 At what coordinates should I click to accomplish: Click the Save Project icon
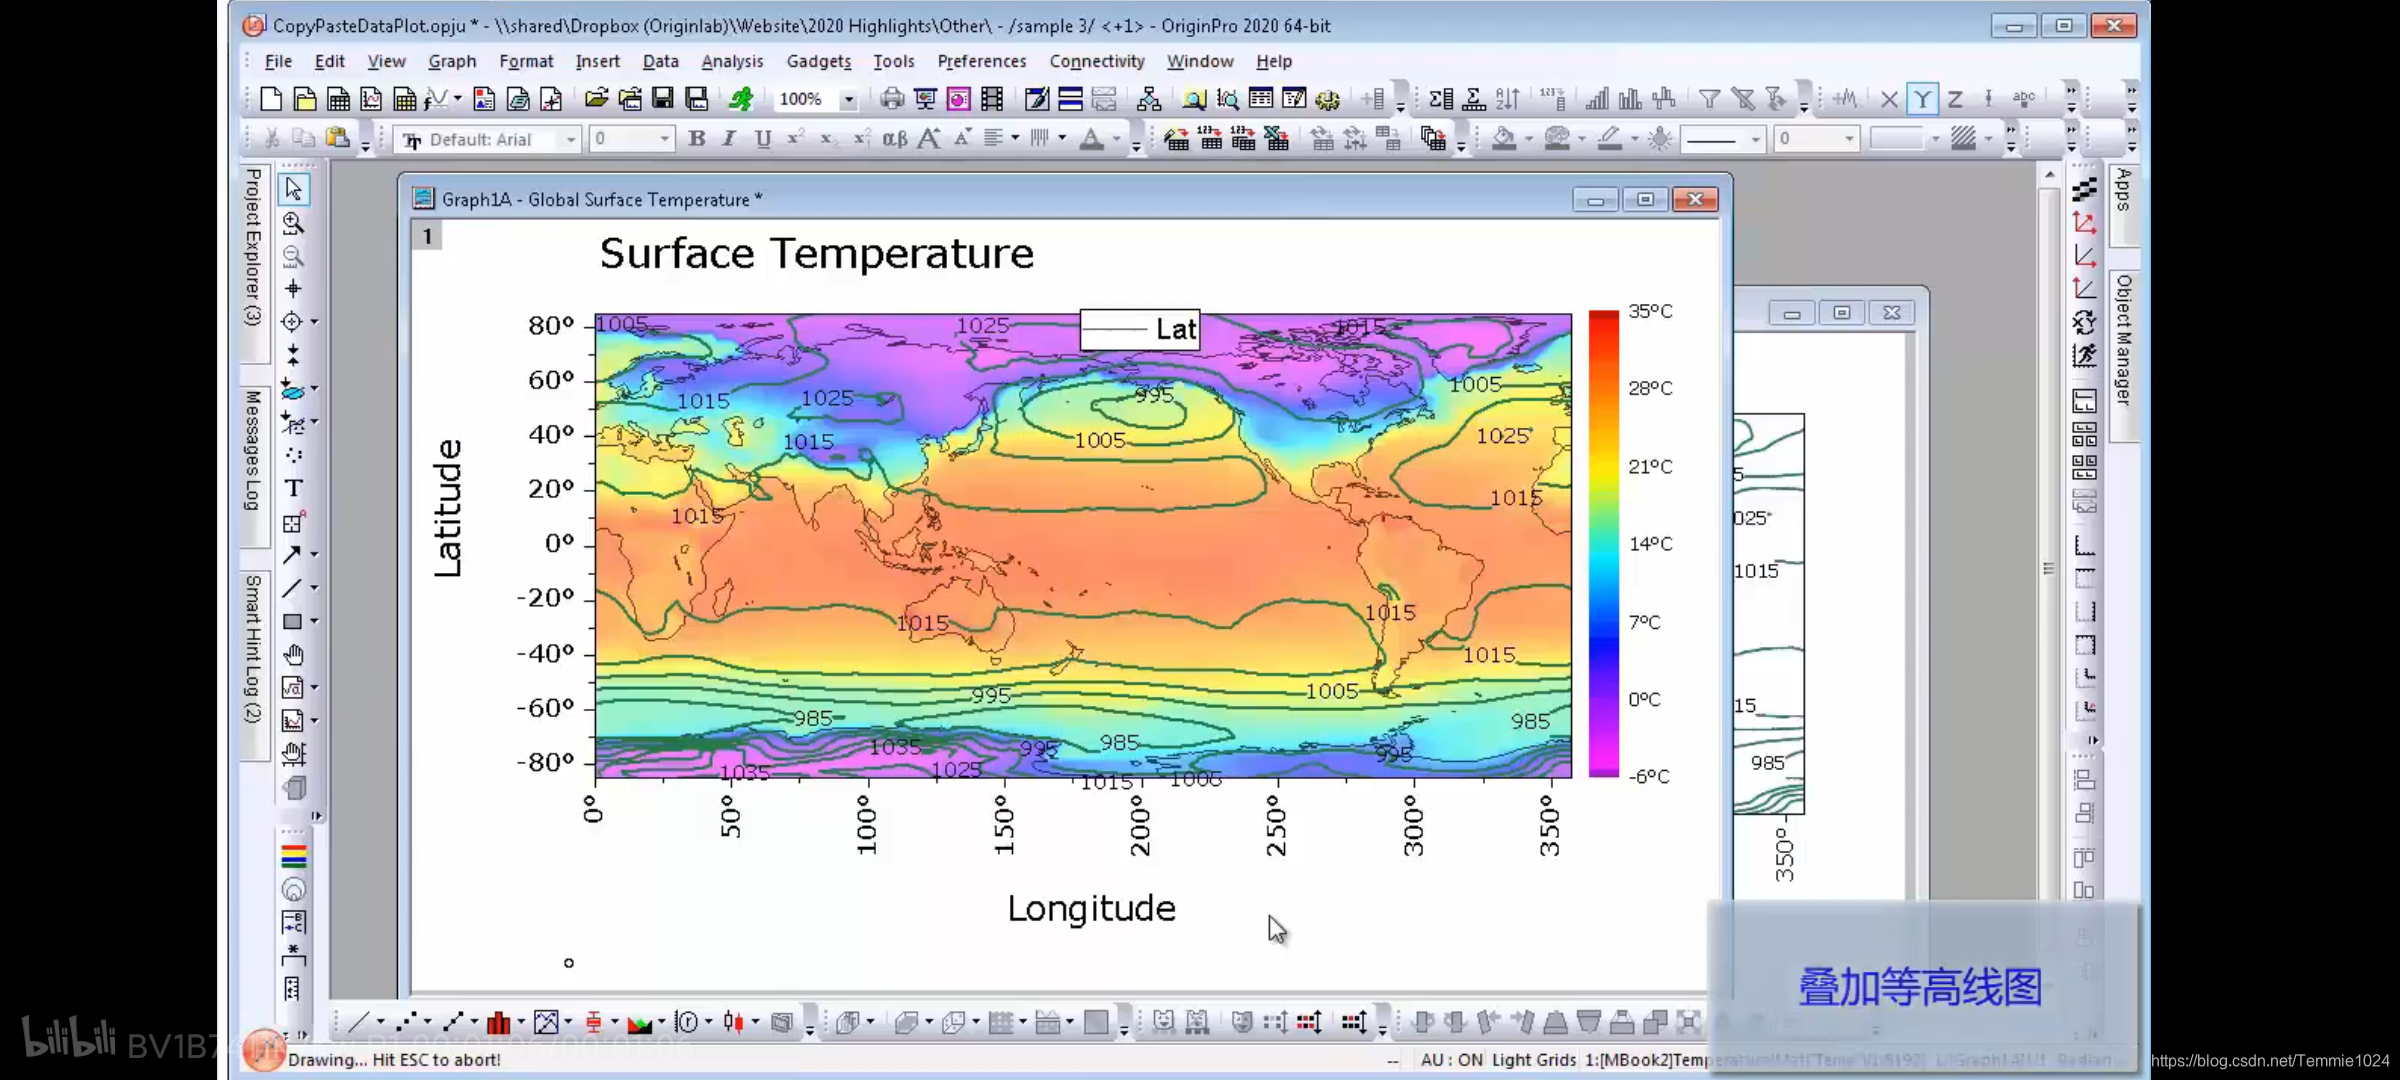[x=662, y=98]
